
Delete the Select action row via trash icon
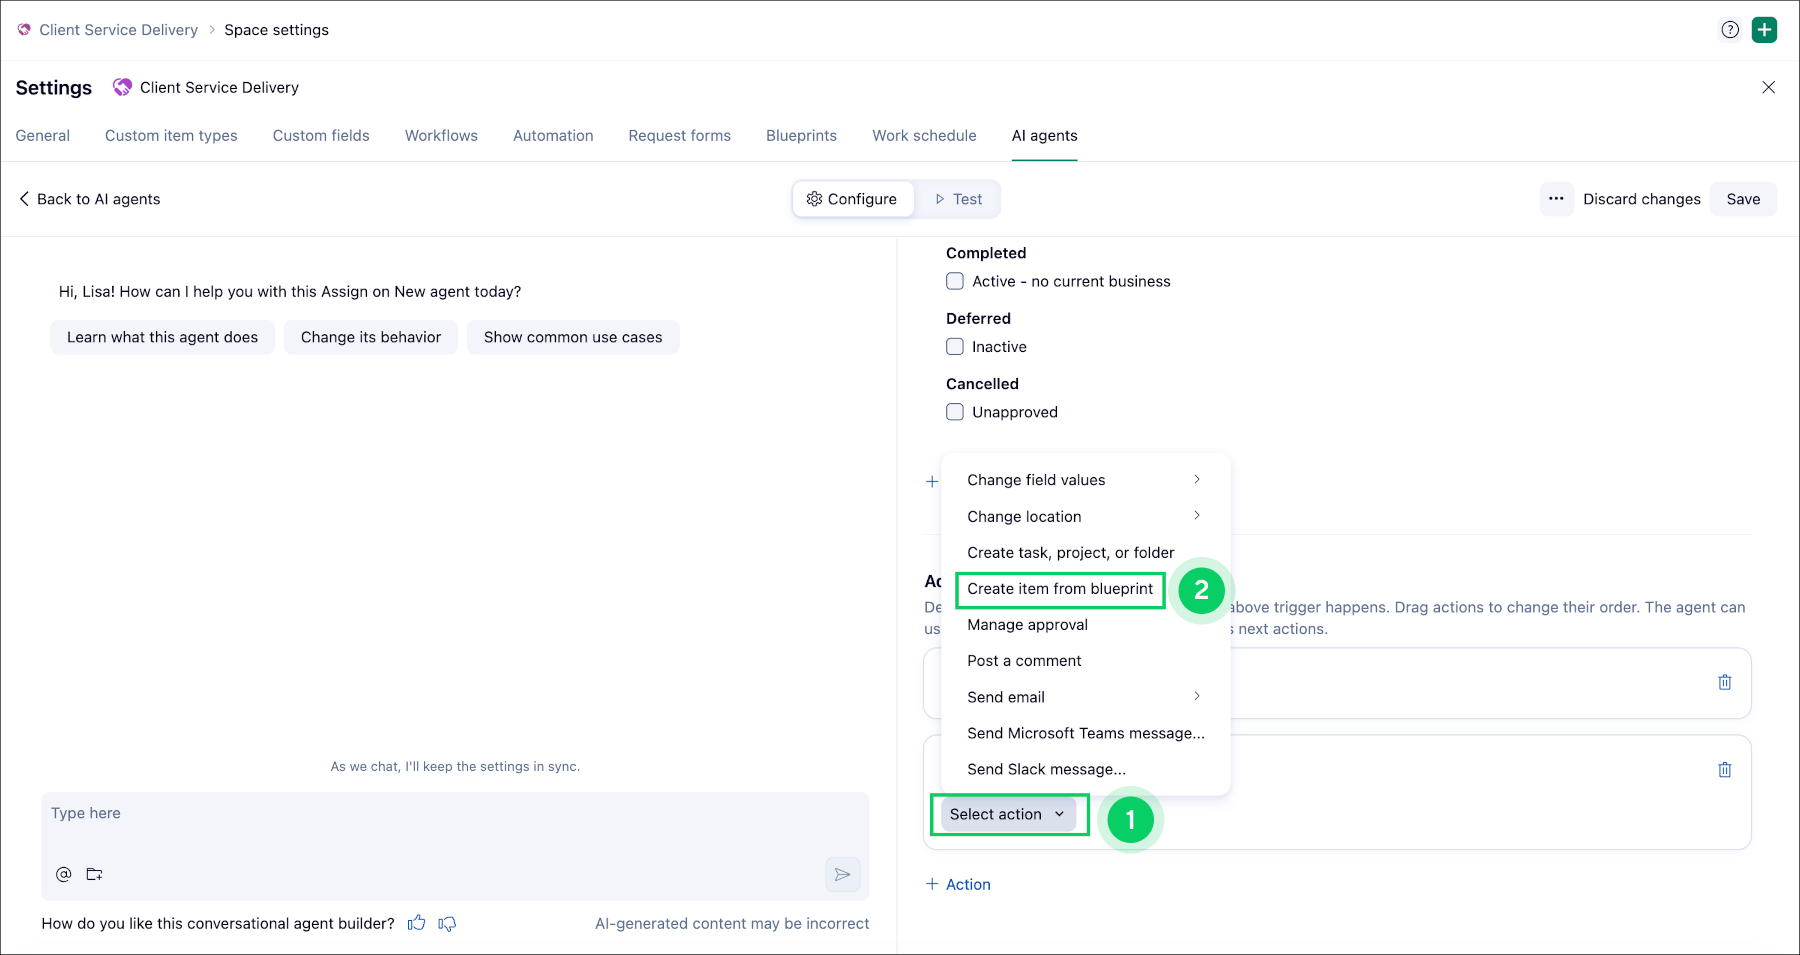1725,770
